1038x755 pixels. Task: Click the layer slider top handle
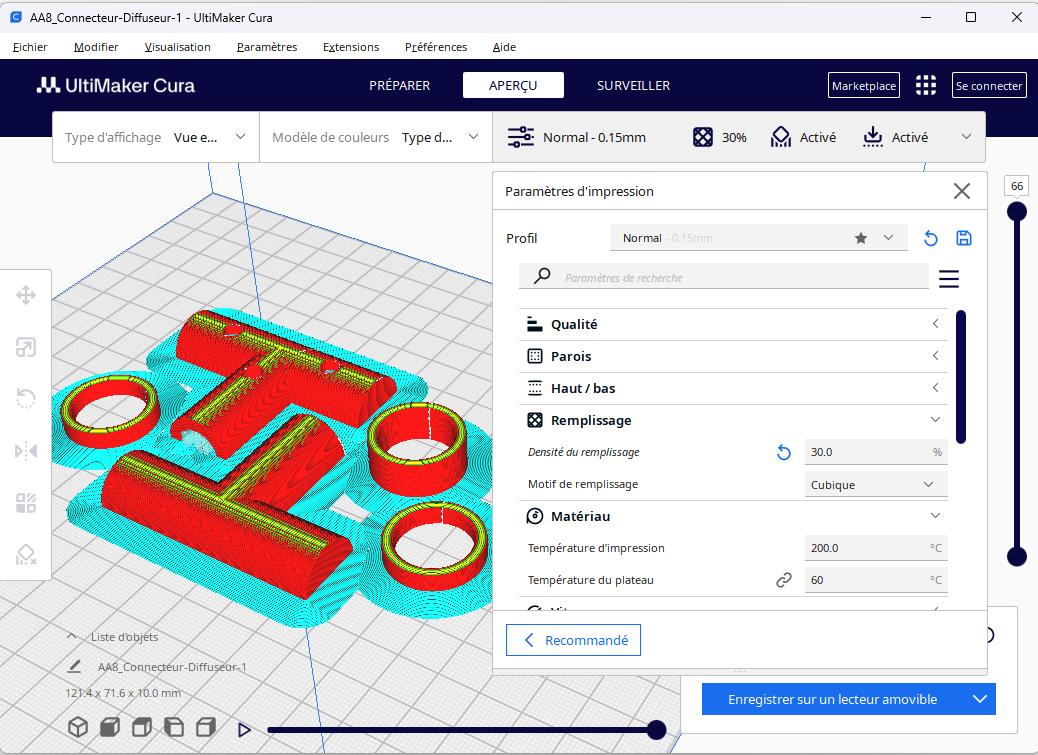click(x=1017, y=211)
